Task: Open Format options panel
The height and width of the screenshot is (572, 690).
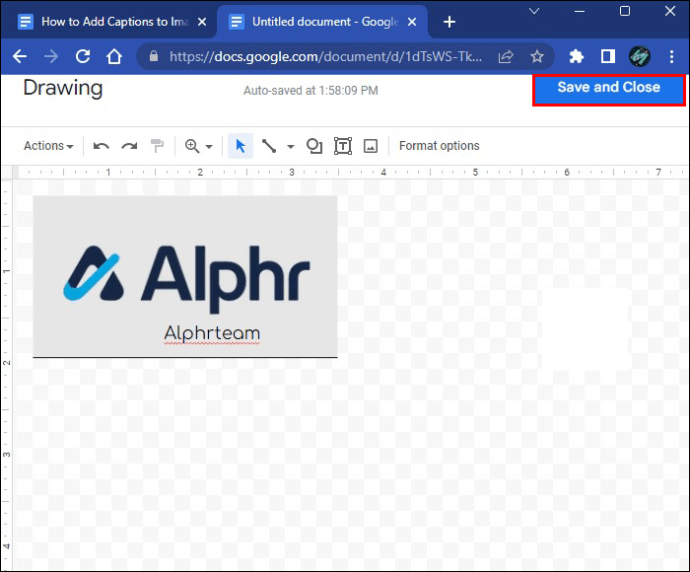Action: point(439,146)
